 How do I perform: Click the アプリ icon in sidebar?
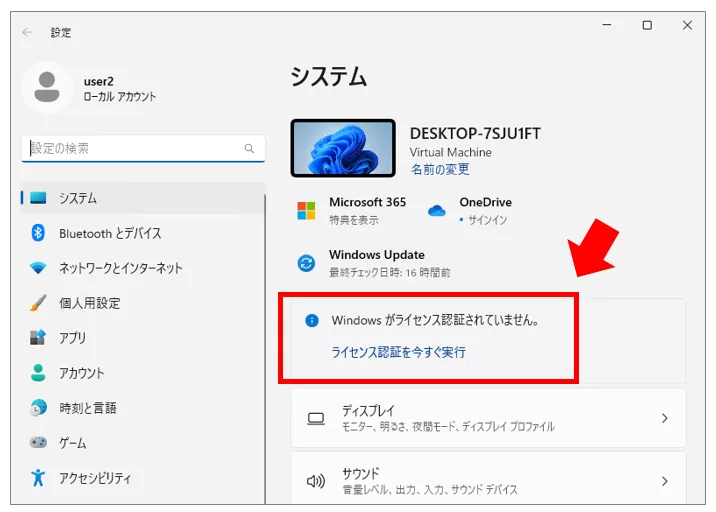coord(38,337)
